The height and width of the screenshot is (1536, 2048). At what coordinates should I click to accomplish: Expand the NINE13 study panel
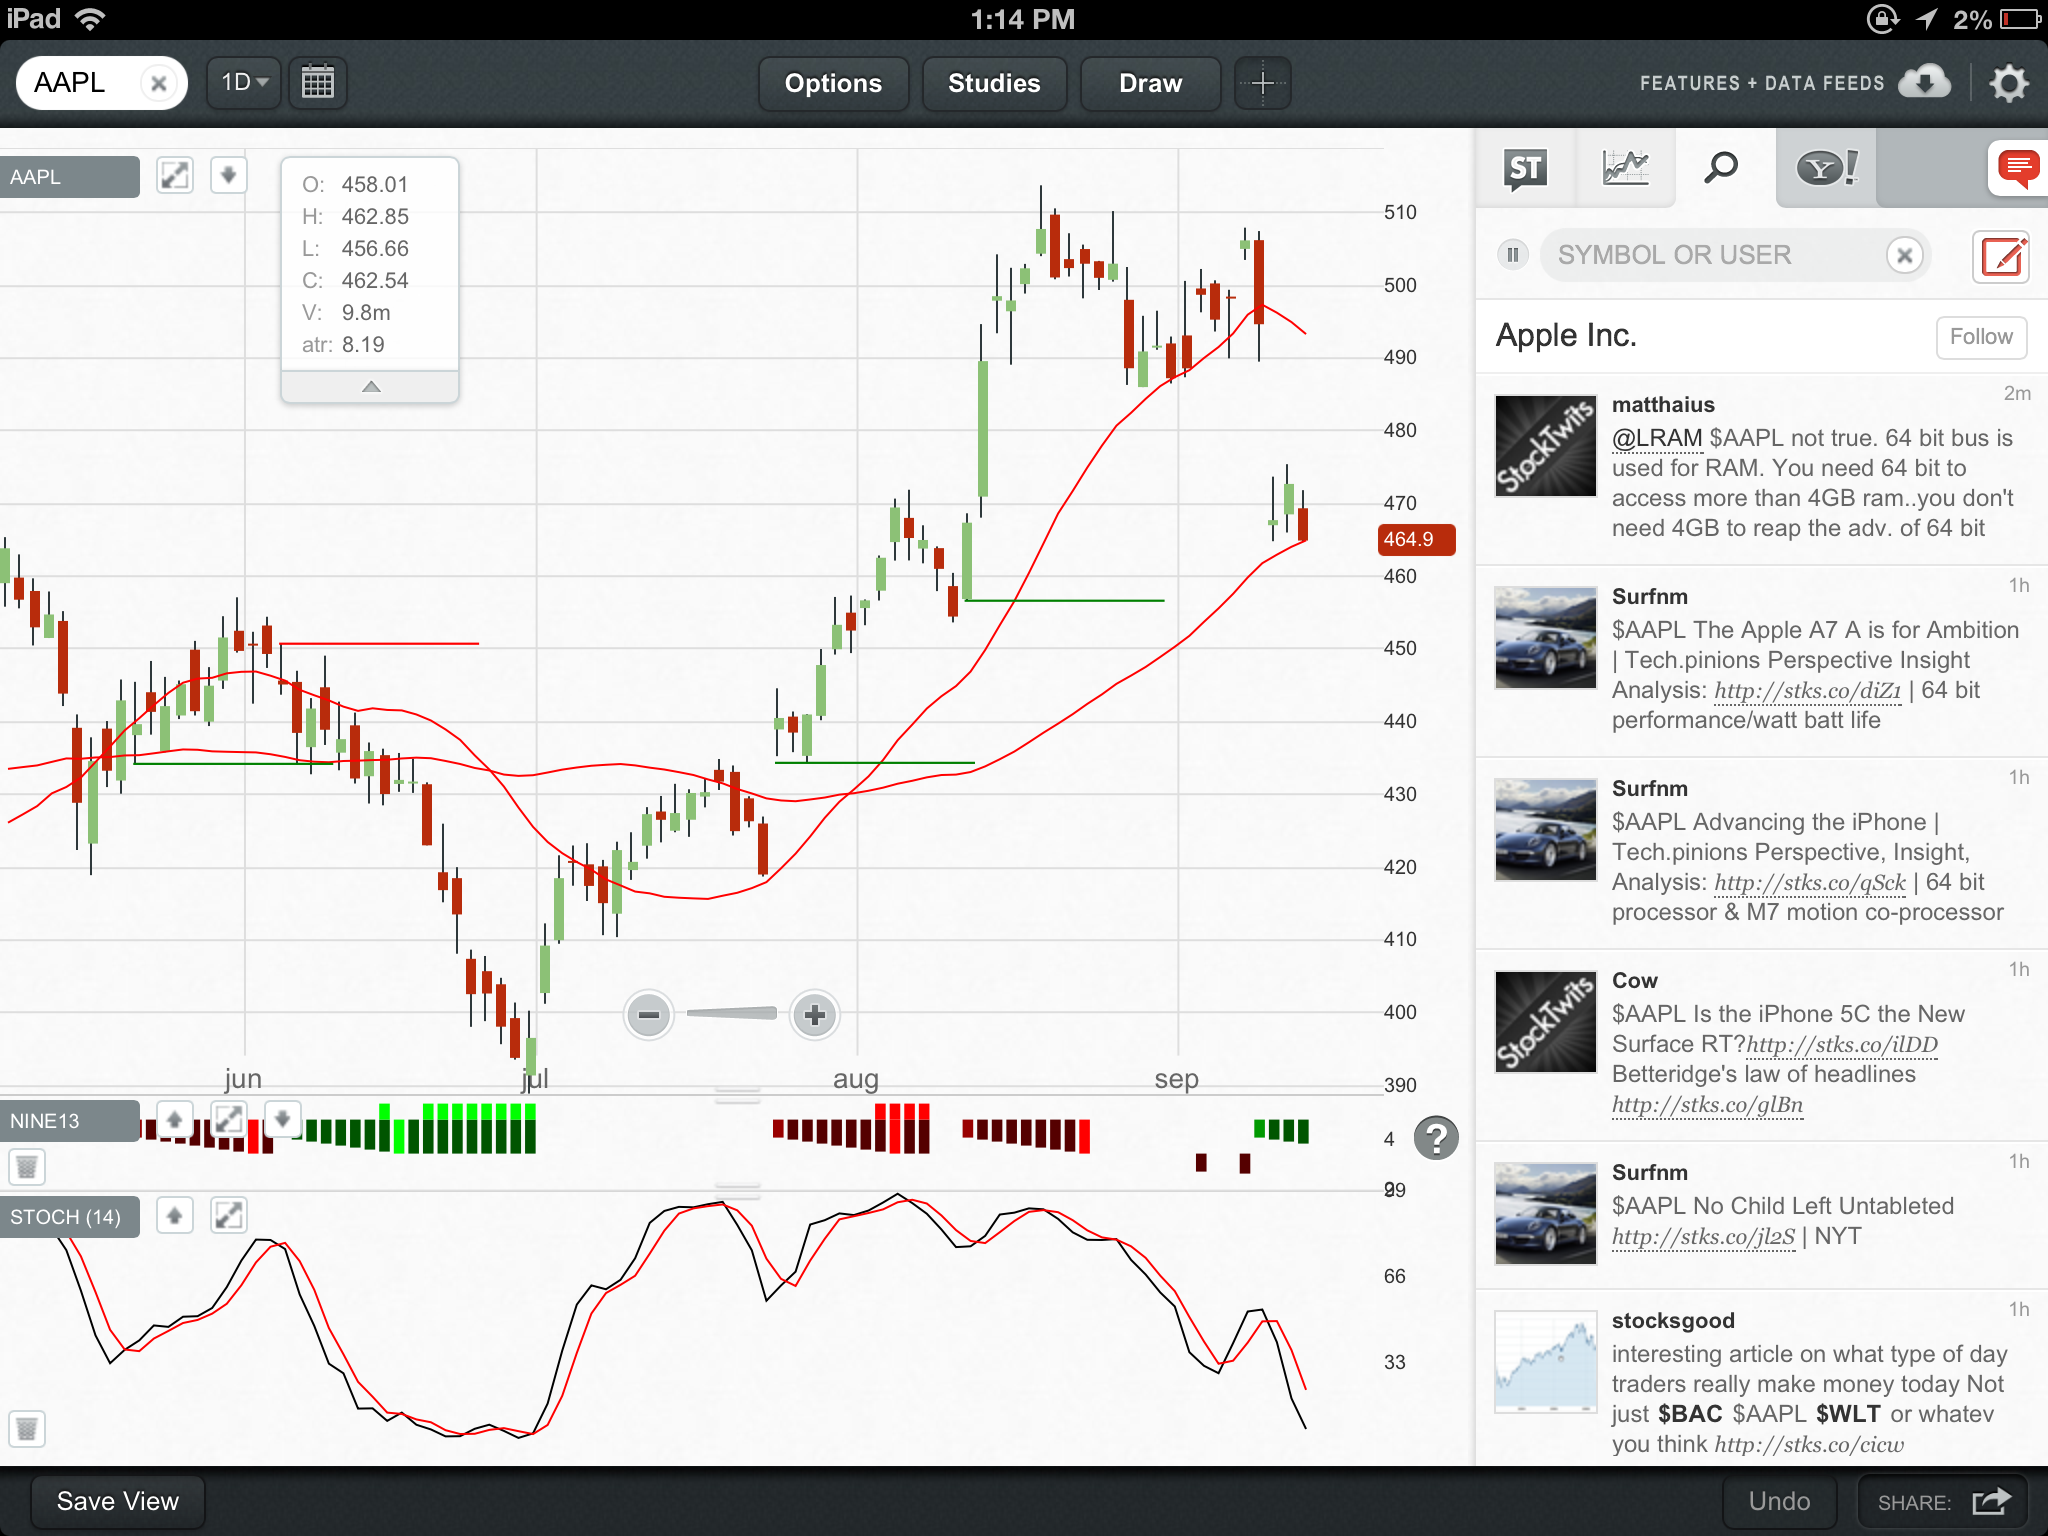(x=229, y=1119)
